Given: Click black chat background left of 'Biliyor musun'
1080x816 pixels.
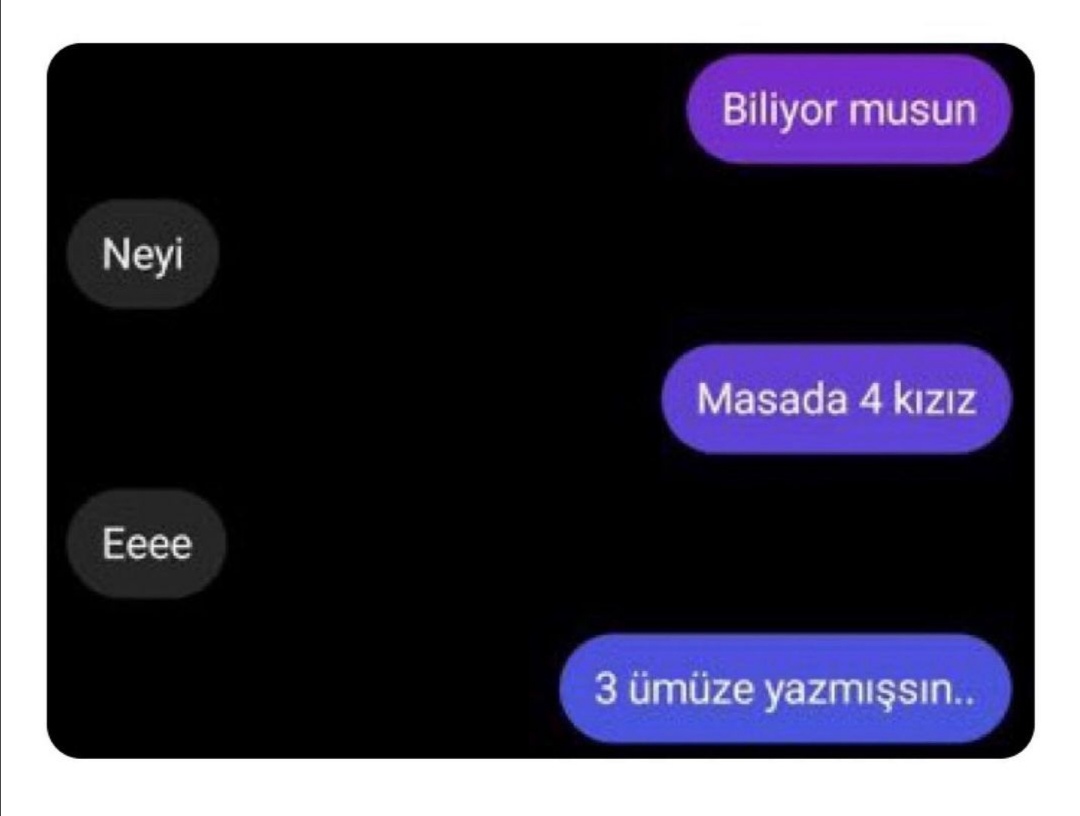Looking at the screenshot, I should point(365,109).
